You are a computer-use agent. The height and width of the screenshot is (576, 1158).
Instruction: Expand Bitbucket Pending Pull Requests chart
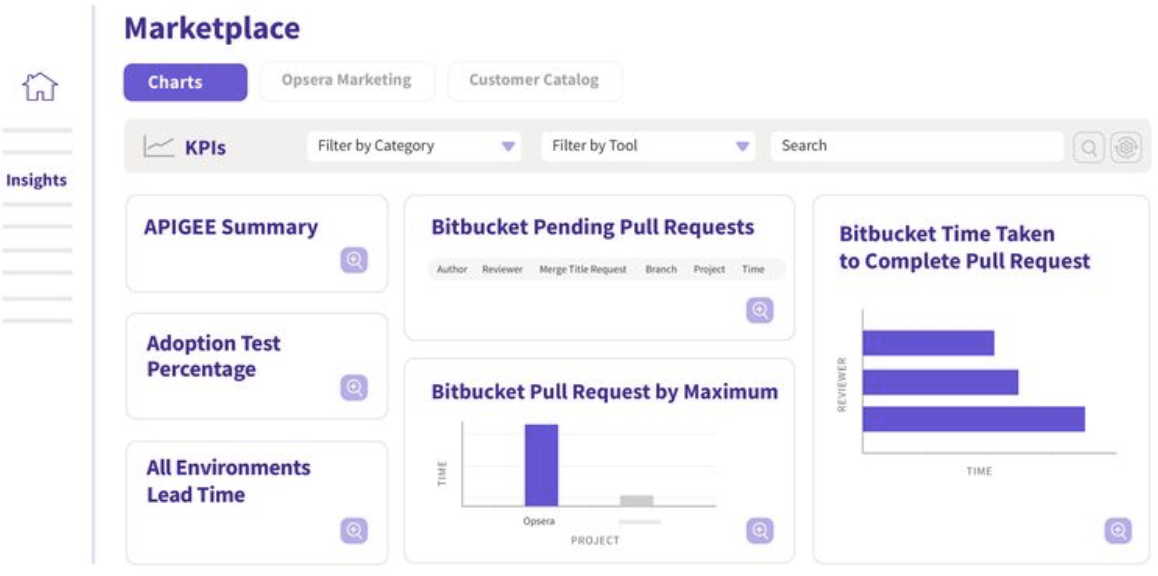coord(760,310)
